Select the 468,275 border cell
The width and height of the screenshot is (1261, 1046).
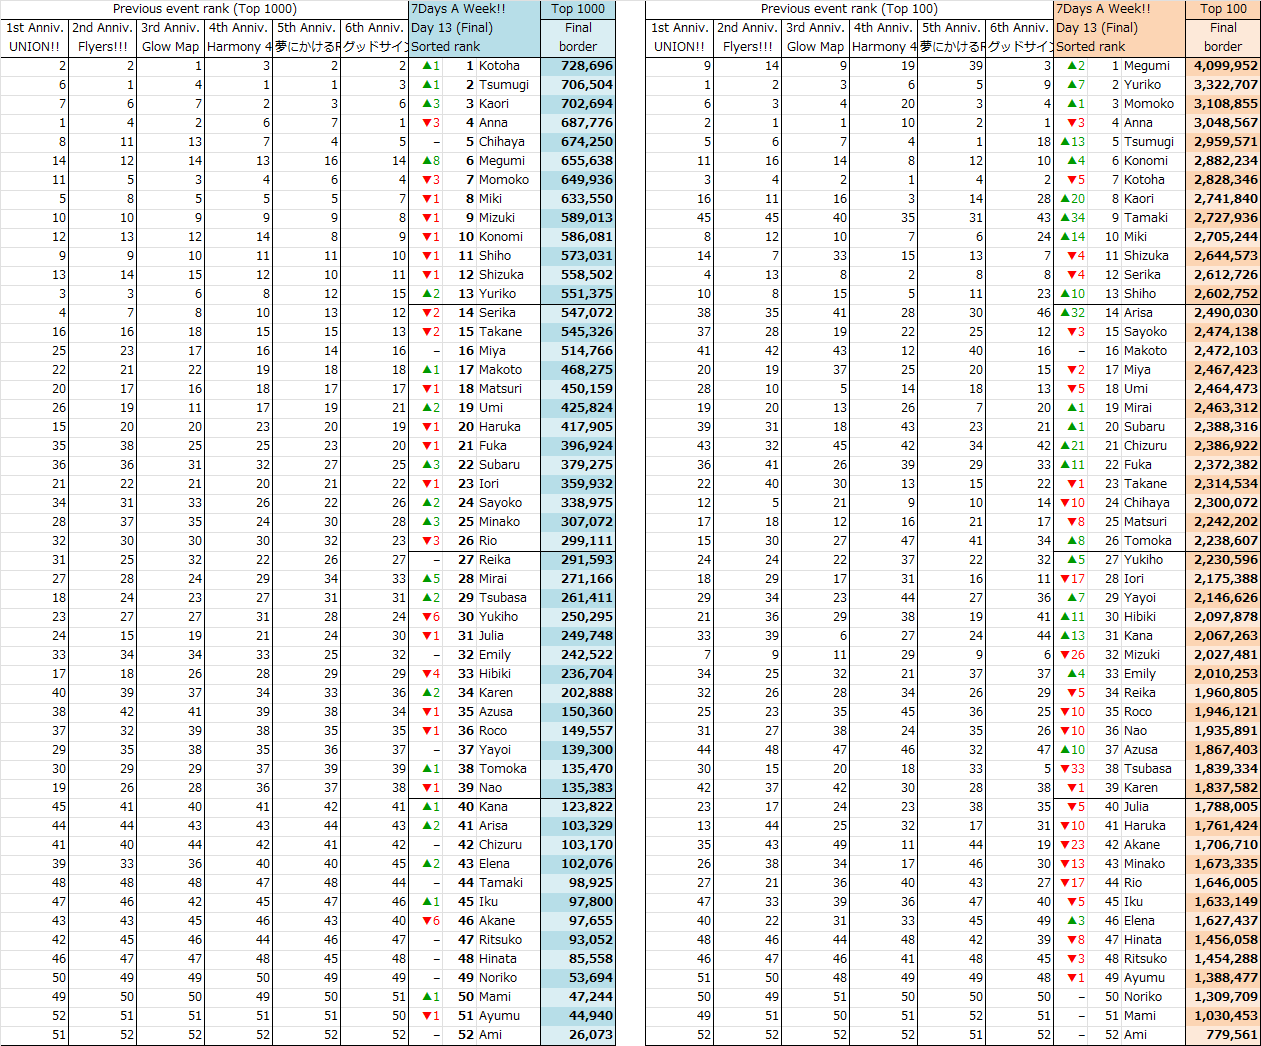pos(578,370)
